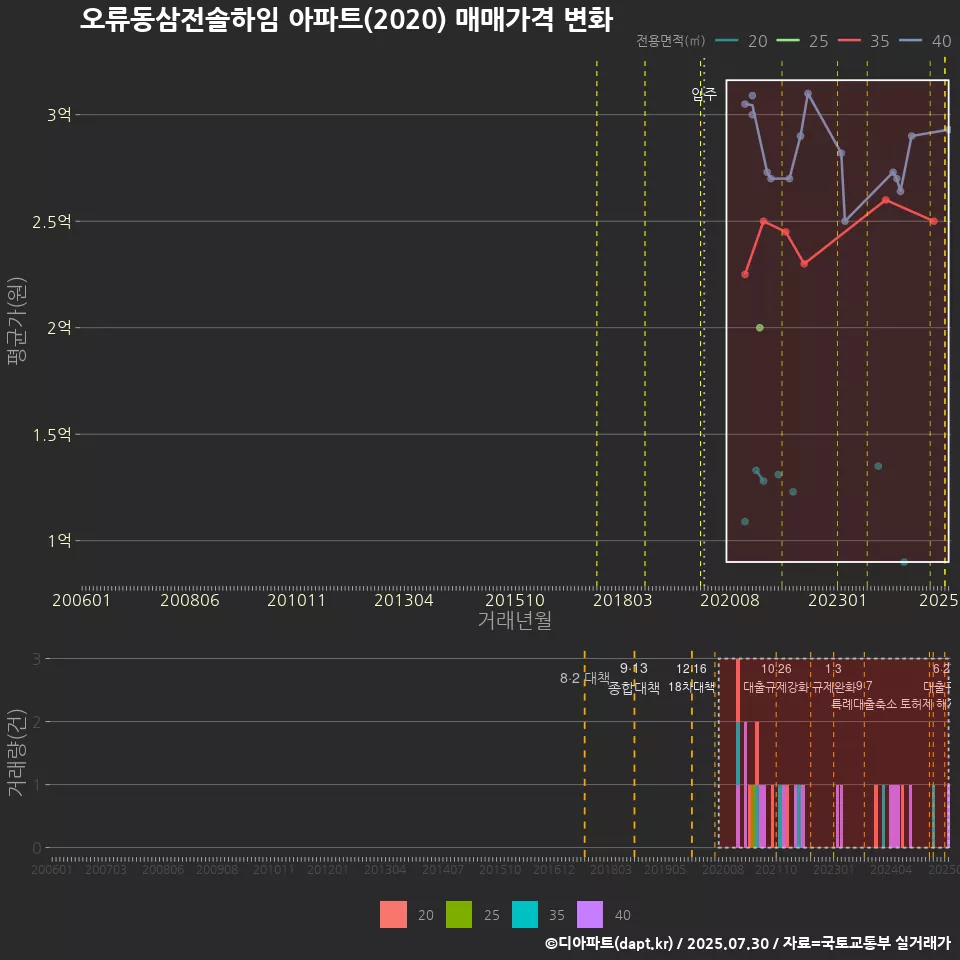Click the 거래년월 x-axis title
Image resolution: width=960 pixels, height=960 pixels.
pos(515,620)
